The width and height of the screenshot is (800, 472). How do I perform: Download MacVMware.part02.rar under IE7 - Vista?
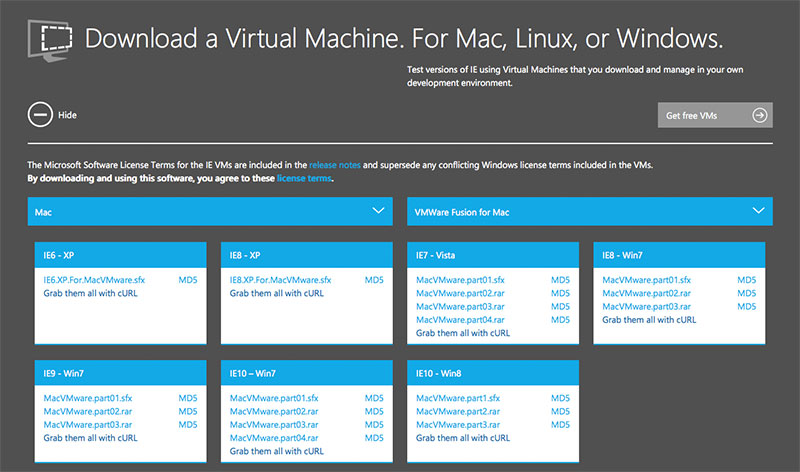click(460, 293)
